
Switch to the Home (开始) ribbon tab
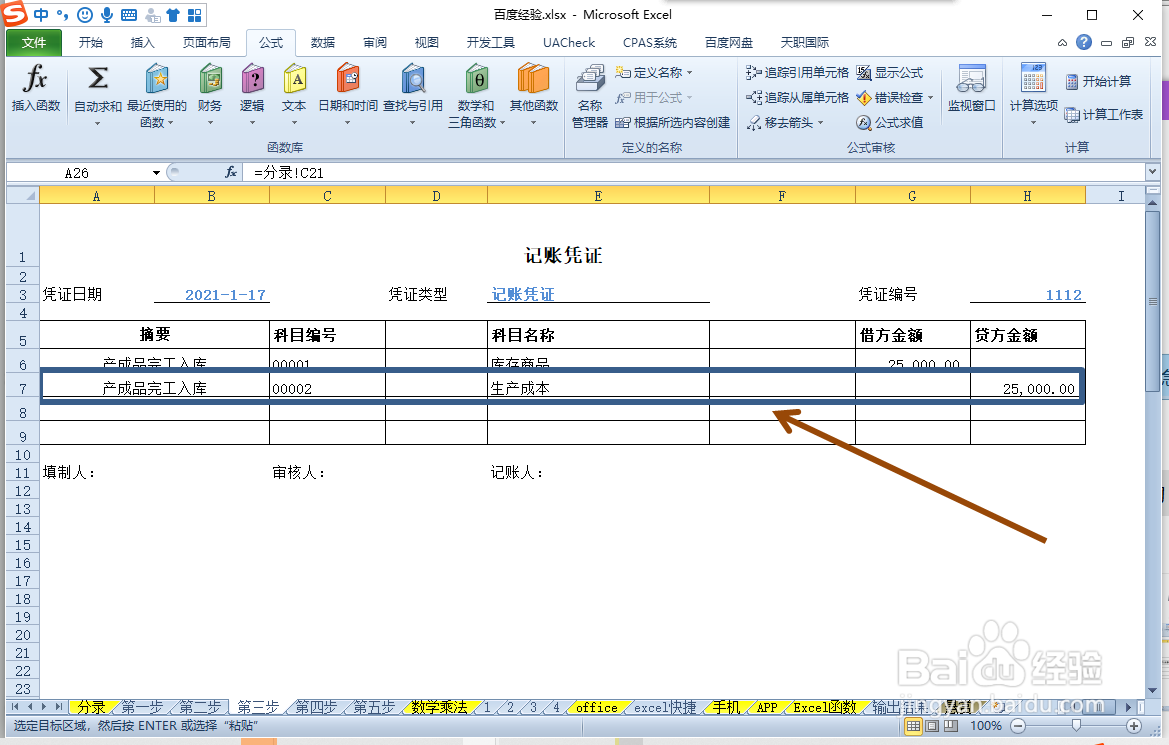click(x=91, y=43)
